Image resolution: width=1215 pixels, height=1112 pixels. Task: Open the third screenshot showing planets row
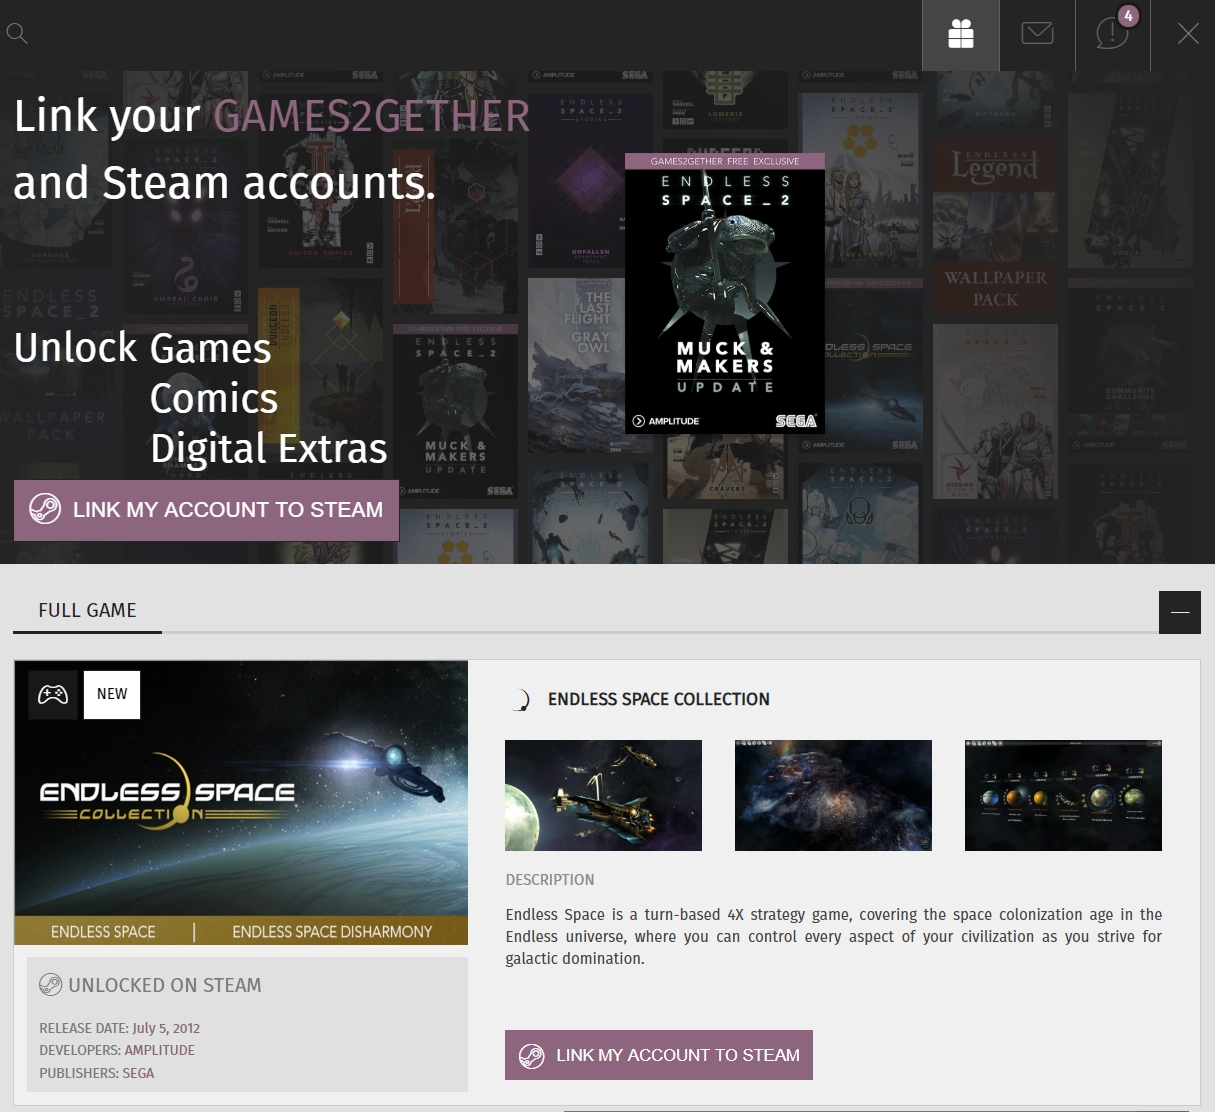pos(1063,795)
